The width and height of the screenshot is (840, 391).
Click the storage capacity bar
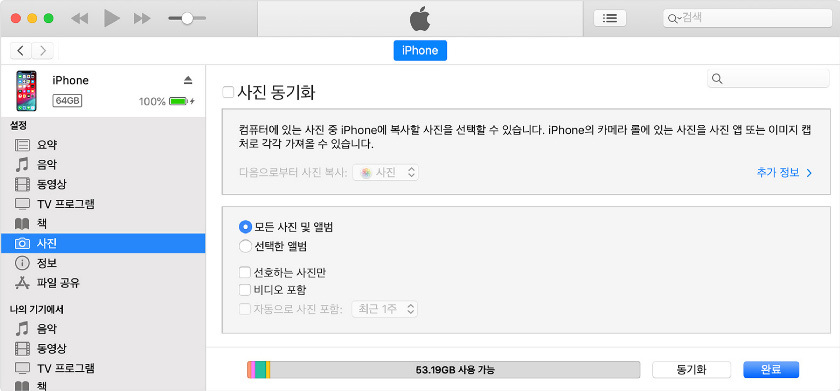click(x=444, y=370)
